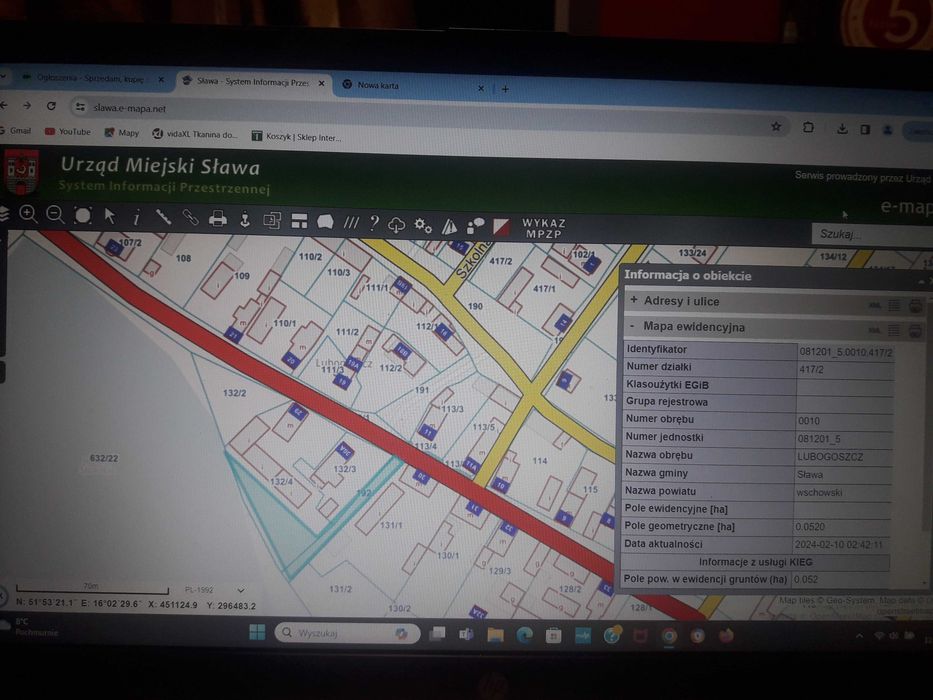Open the cloud download tool

[396, 224]
